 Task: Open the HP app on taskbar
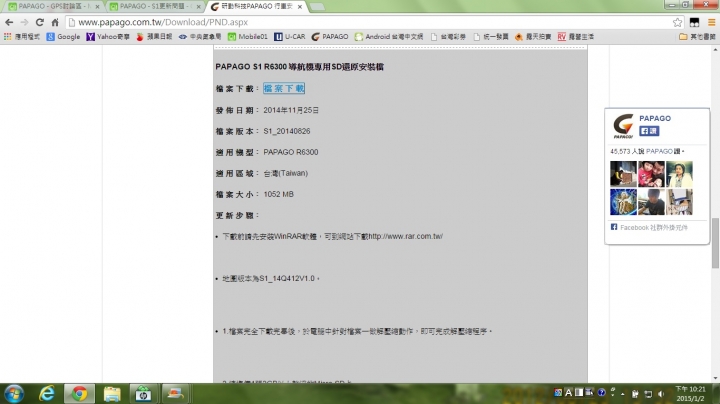tap(143, 394)
